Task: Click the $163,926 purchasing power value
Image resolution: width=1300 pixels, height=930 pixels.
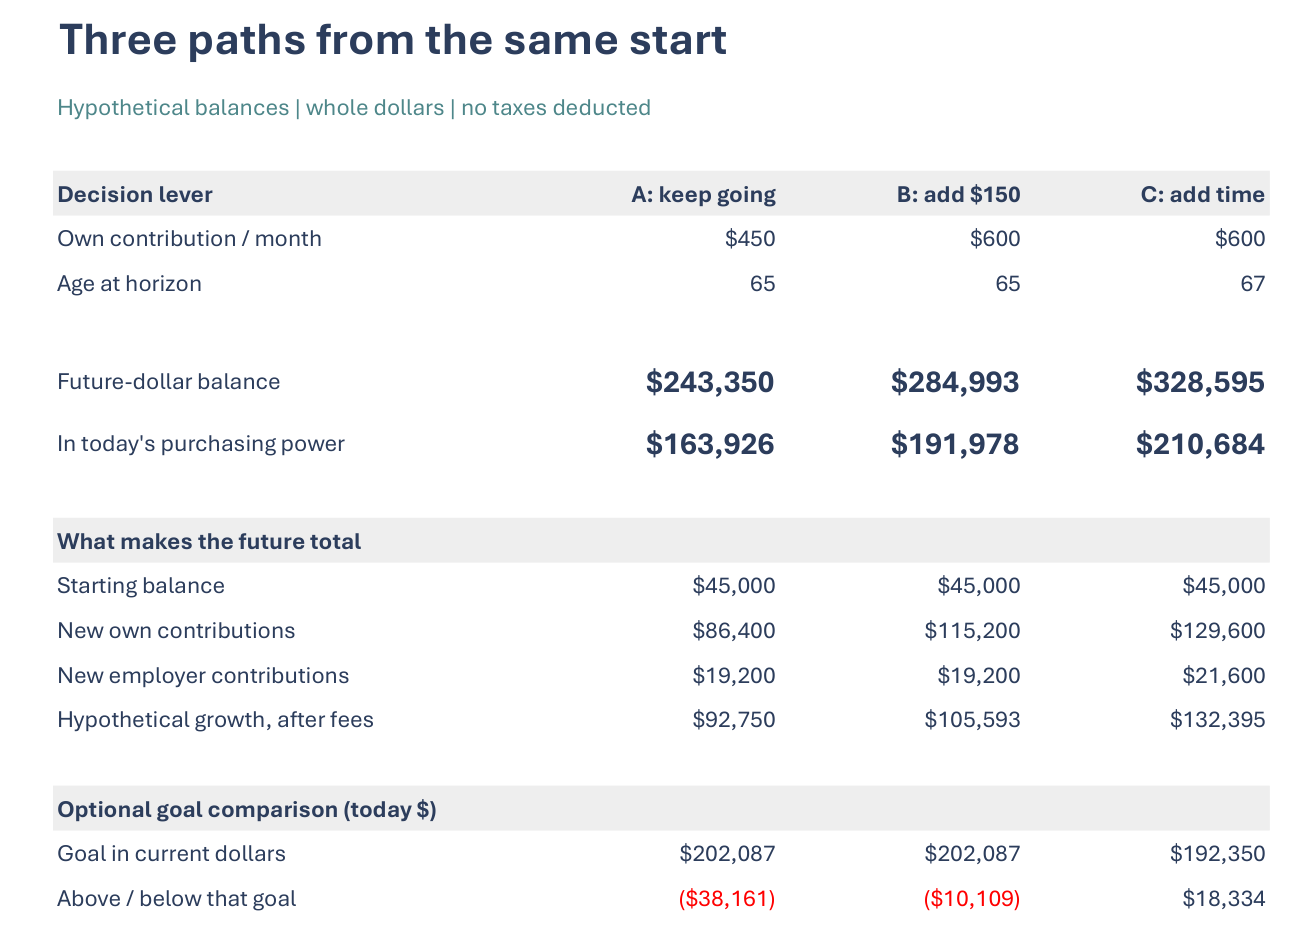Action: coord(710,444)
